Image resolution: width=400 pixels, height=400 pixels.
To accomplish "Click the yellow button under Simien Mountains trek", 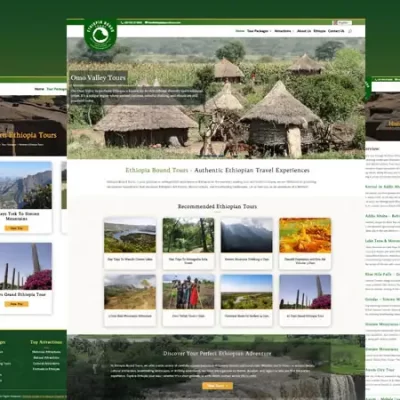I will pos(17,228).
